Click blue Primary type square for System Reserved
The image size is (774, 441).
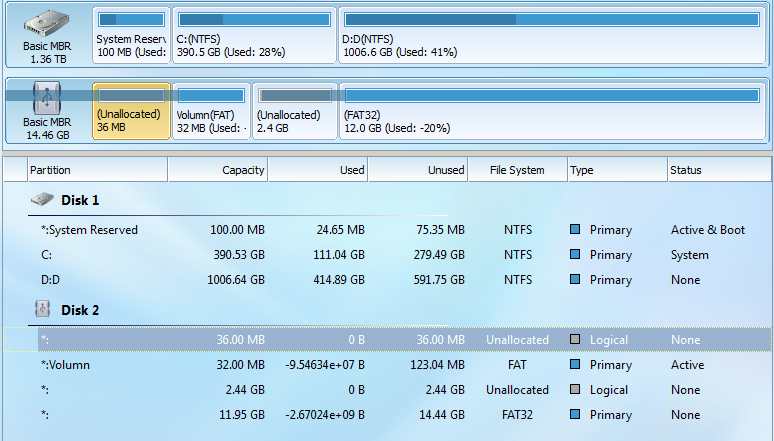pos(575,230)
